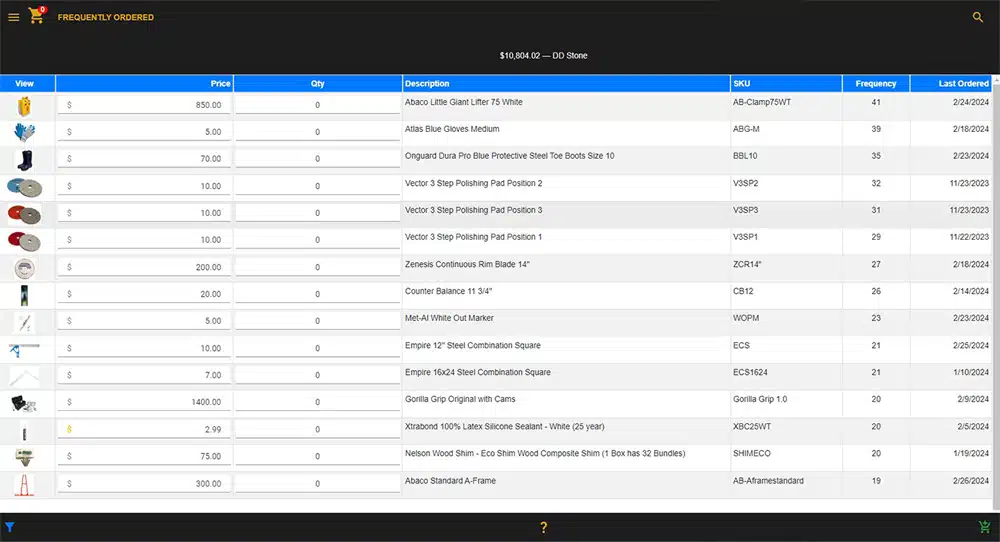Viewport: 1000px width, 542px height.
Task: Click the Frequently Ordered title
Action: point(106,17)
